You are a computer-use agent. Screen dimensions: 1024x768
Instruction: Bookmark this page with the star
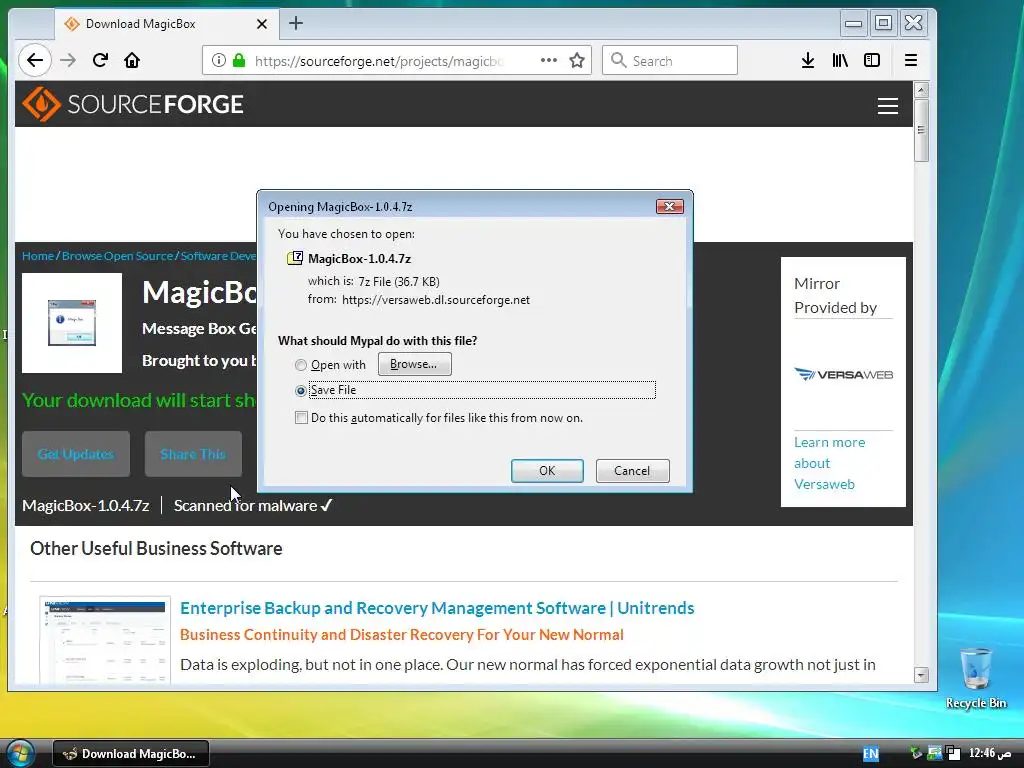pos(577,61)
